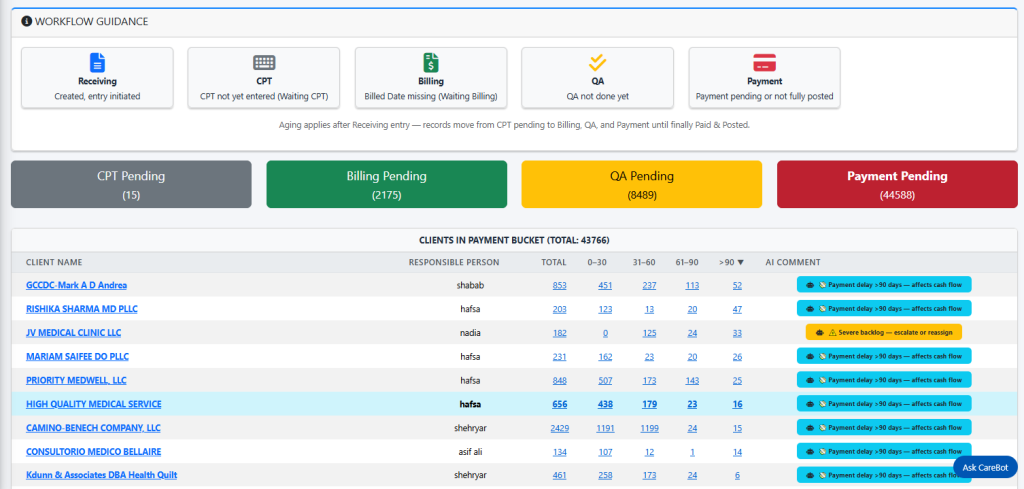
Task: Click the 258 value in Kdunn row
Action: 605,475
